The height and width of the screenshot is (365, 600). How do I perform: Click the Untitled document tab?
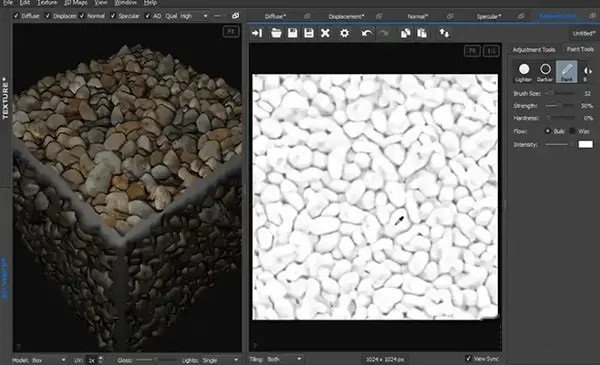click(584, 34)
